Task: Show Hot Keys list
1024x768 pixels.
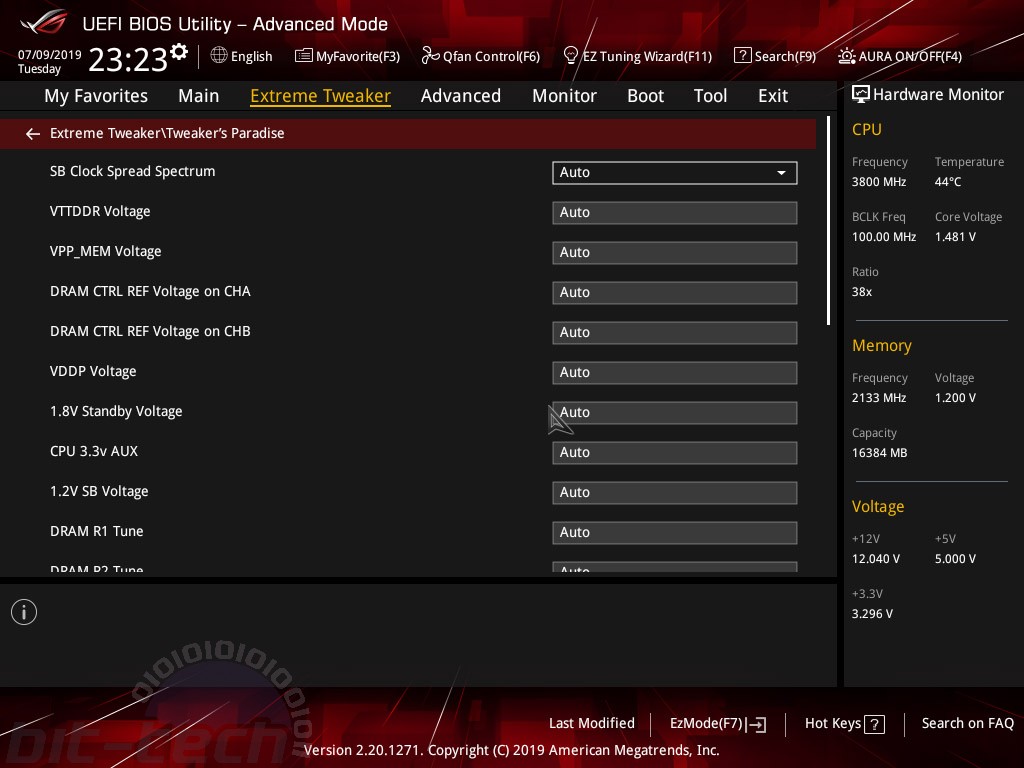Action: coord(844,724)
